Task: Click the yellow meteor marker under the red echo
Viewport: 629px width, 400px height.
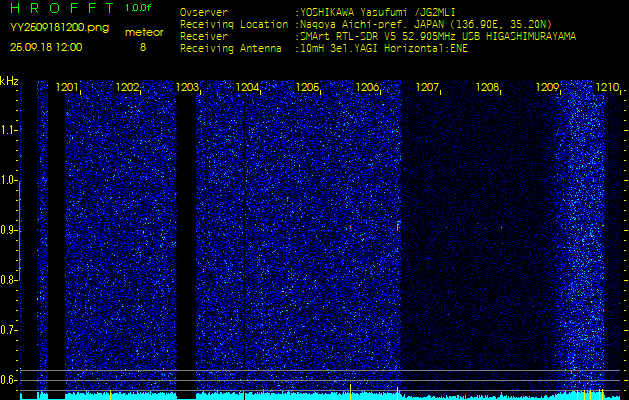Action: pos(351,392)
